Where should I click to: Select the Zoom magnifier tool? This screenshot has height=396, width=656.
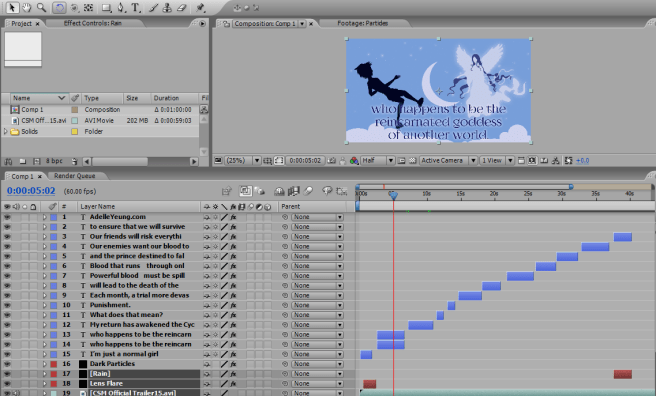pos(41,7)
